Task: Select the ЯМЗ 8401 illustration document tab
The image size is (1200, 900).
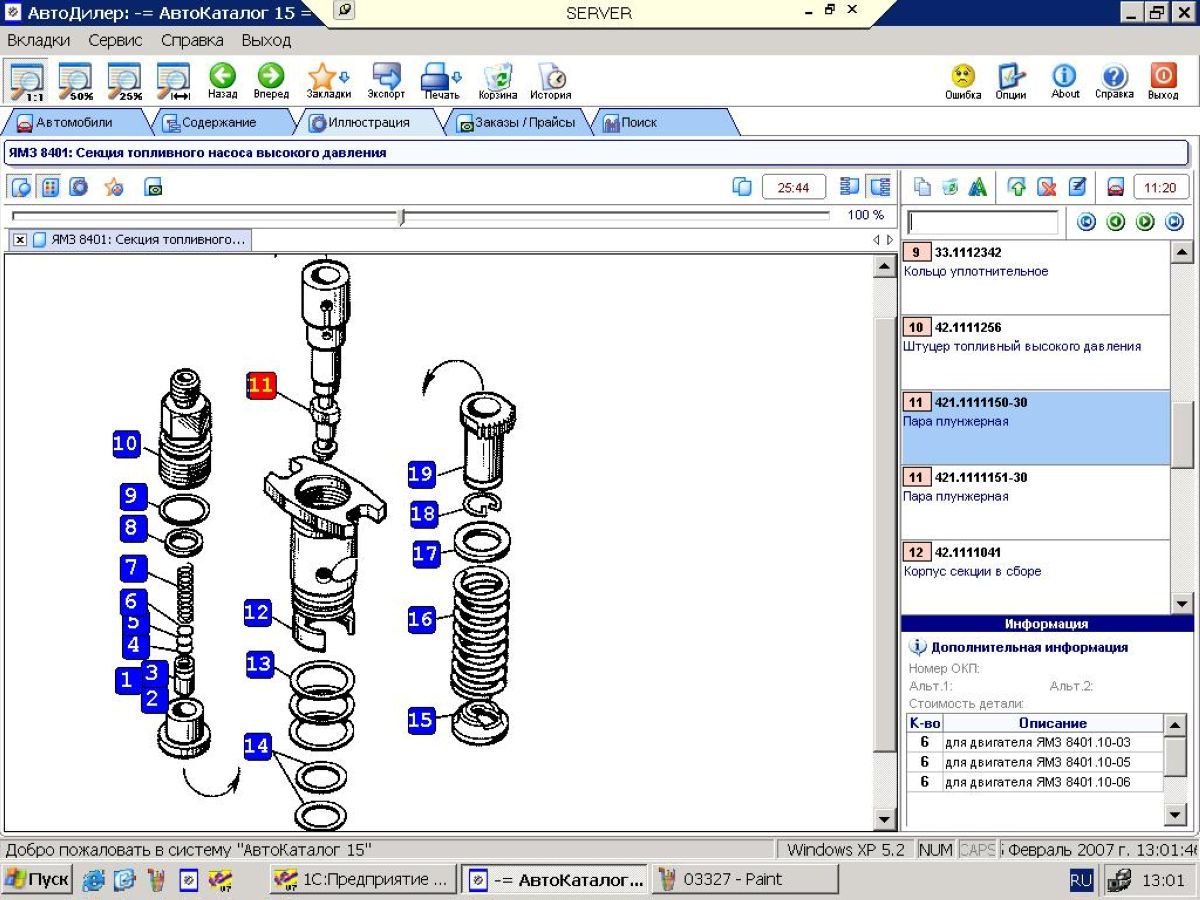Action: [139, 240]
